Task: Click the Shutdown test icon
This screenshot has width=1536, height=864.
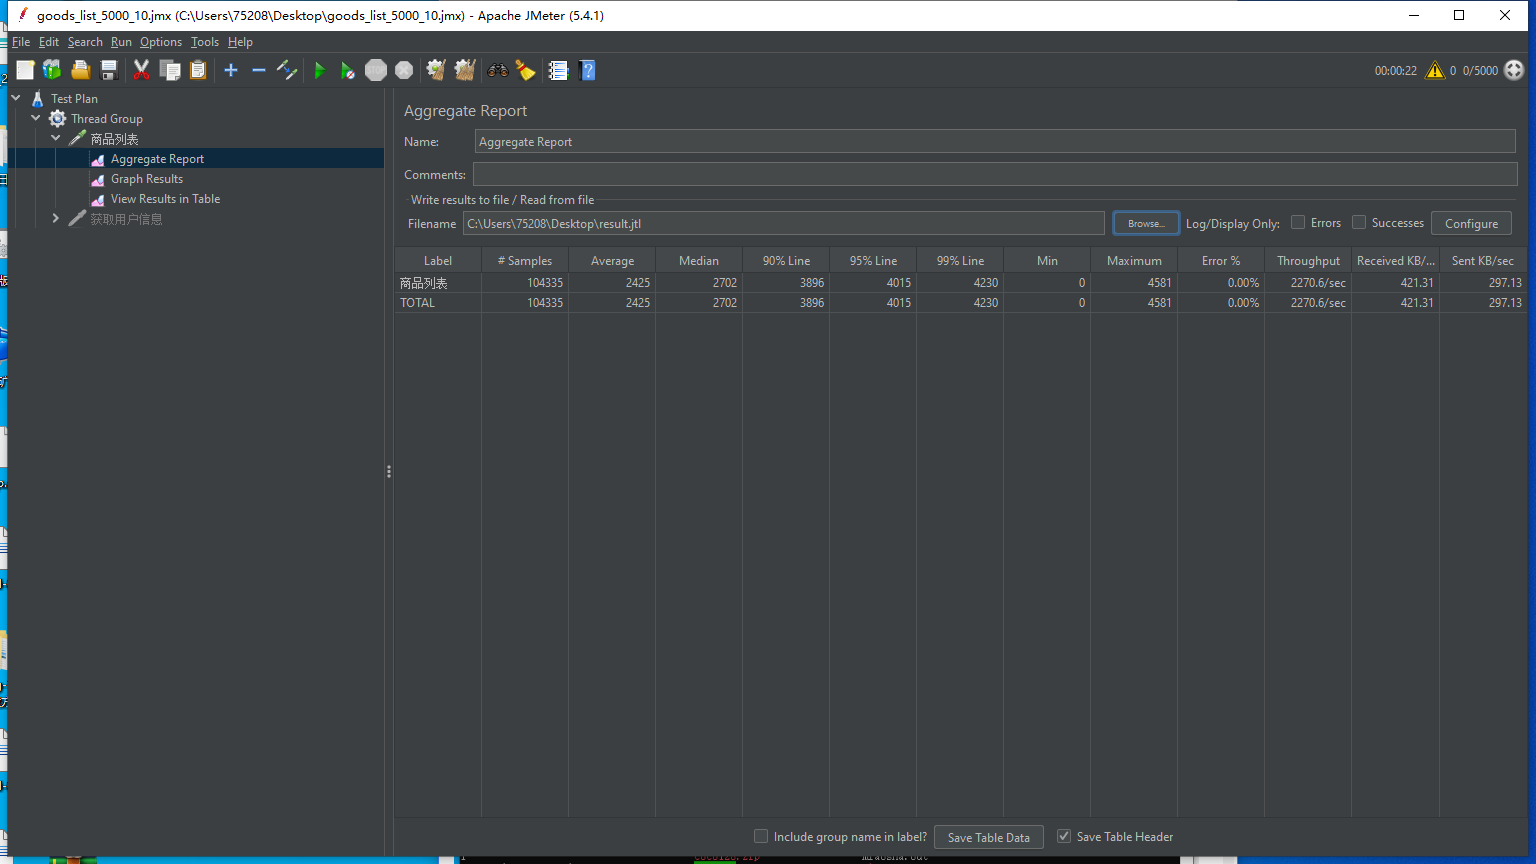Action: click(404, 70)
